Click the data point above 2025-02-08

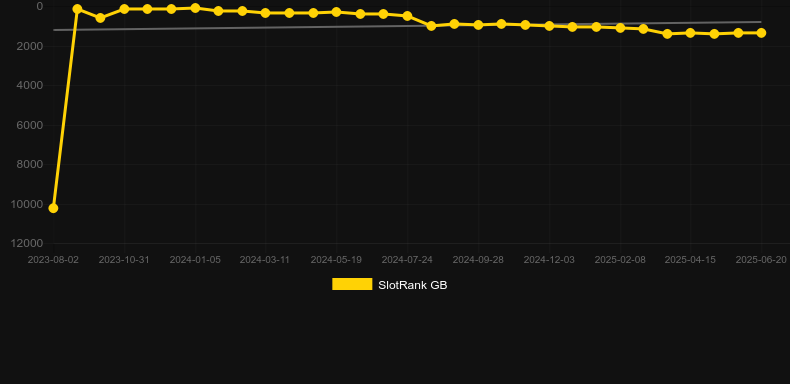tap(620, 28)
